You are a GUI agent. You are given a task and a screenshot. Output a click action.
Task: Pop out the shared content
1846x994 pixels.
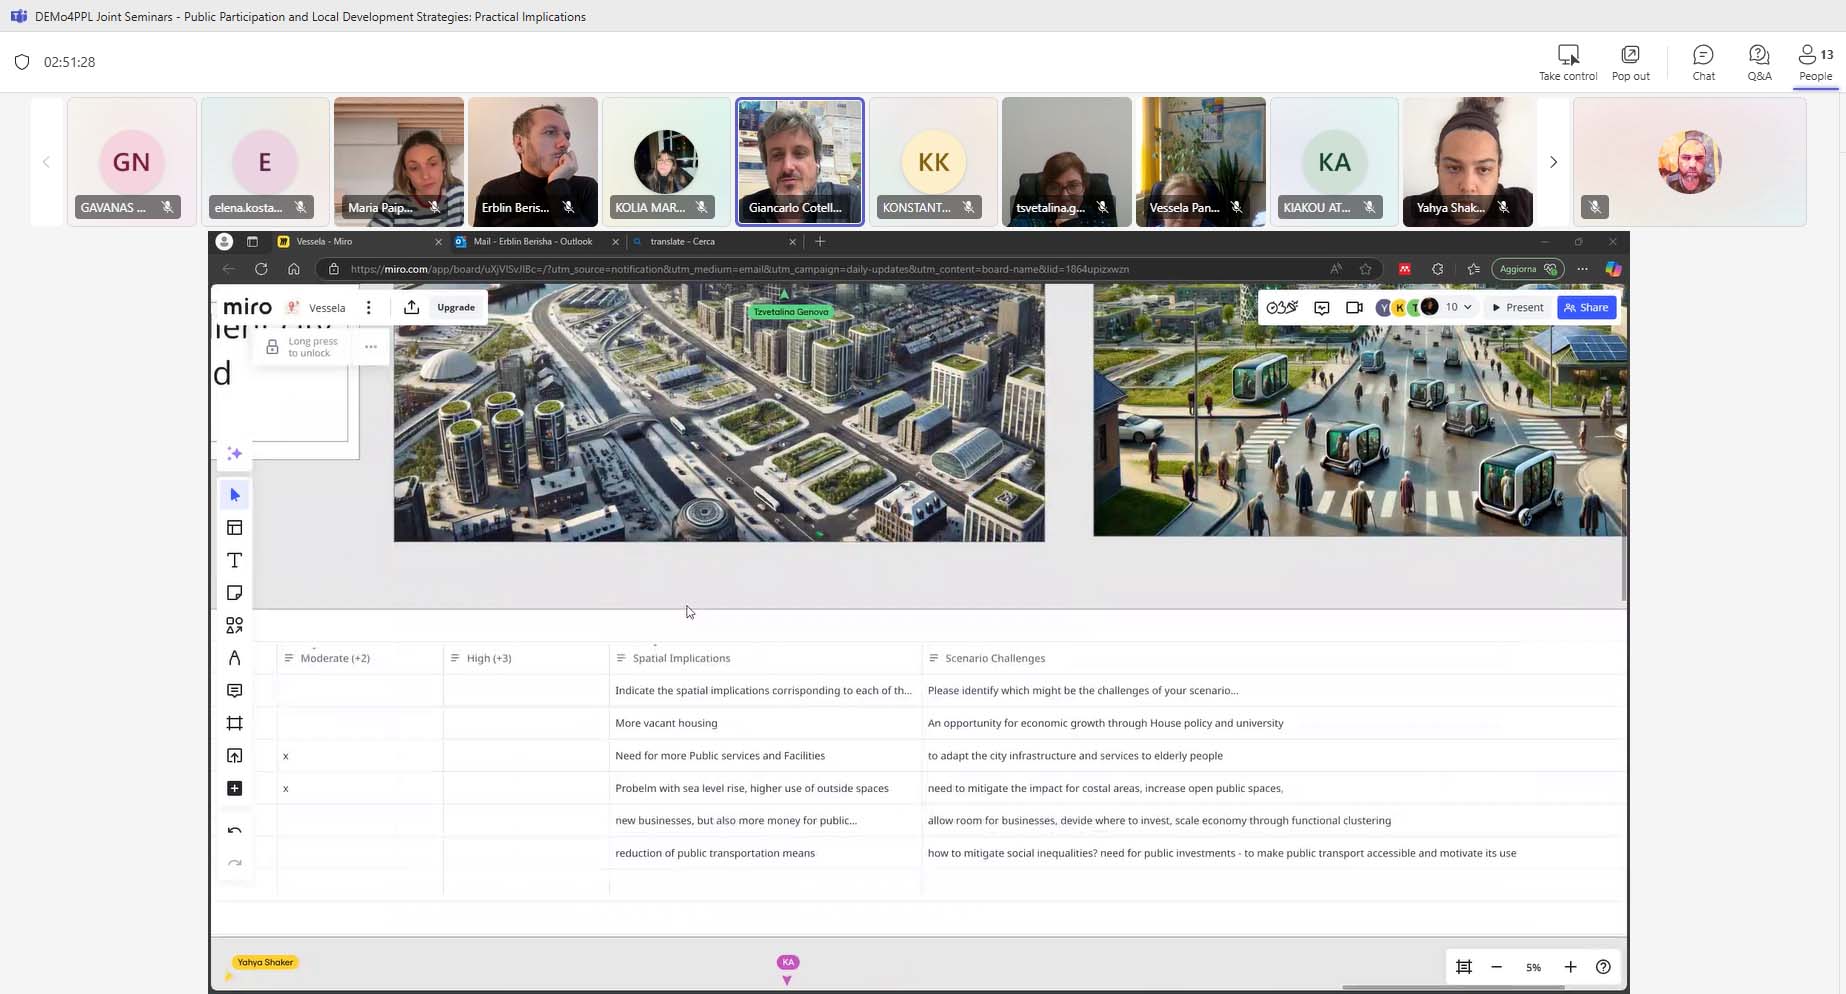(1630, 62)
